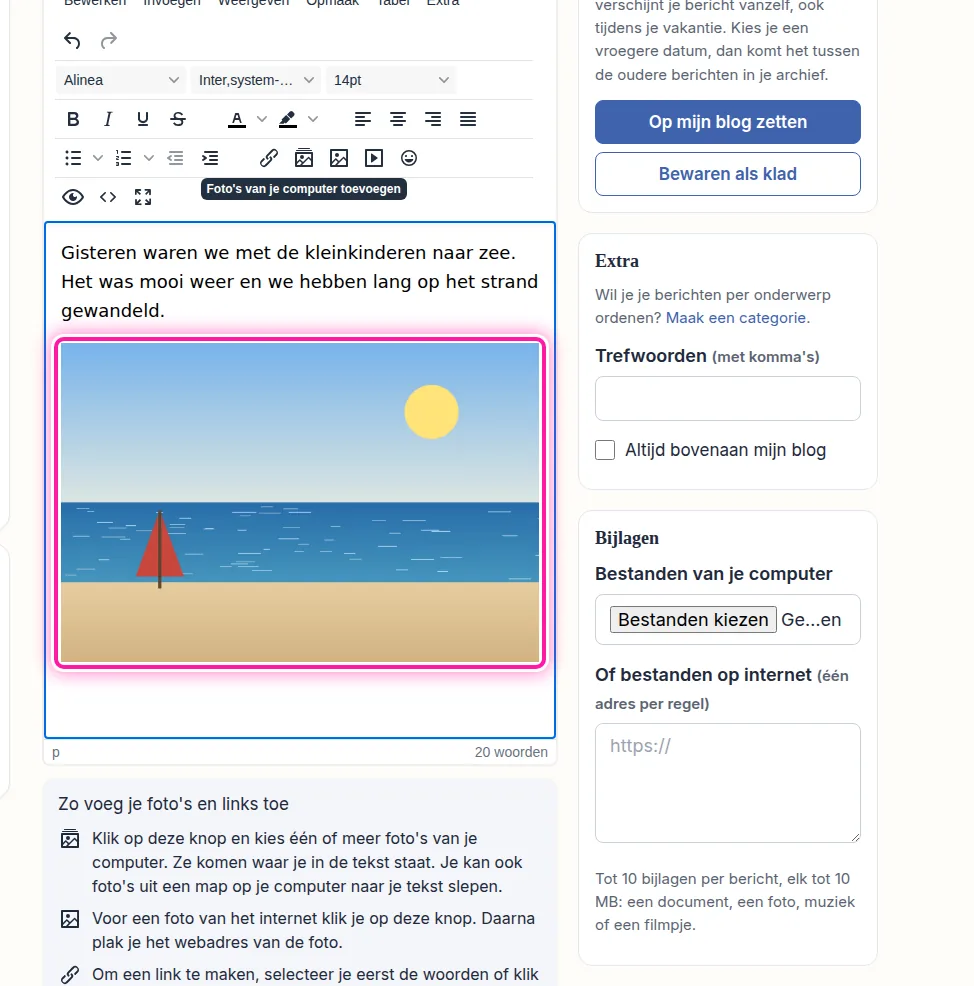Image resolution: width=974 pixels, height=986 pixels.
Task: Check Altijd bovenaan mijn blog
Action: pos(605,450)
